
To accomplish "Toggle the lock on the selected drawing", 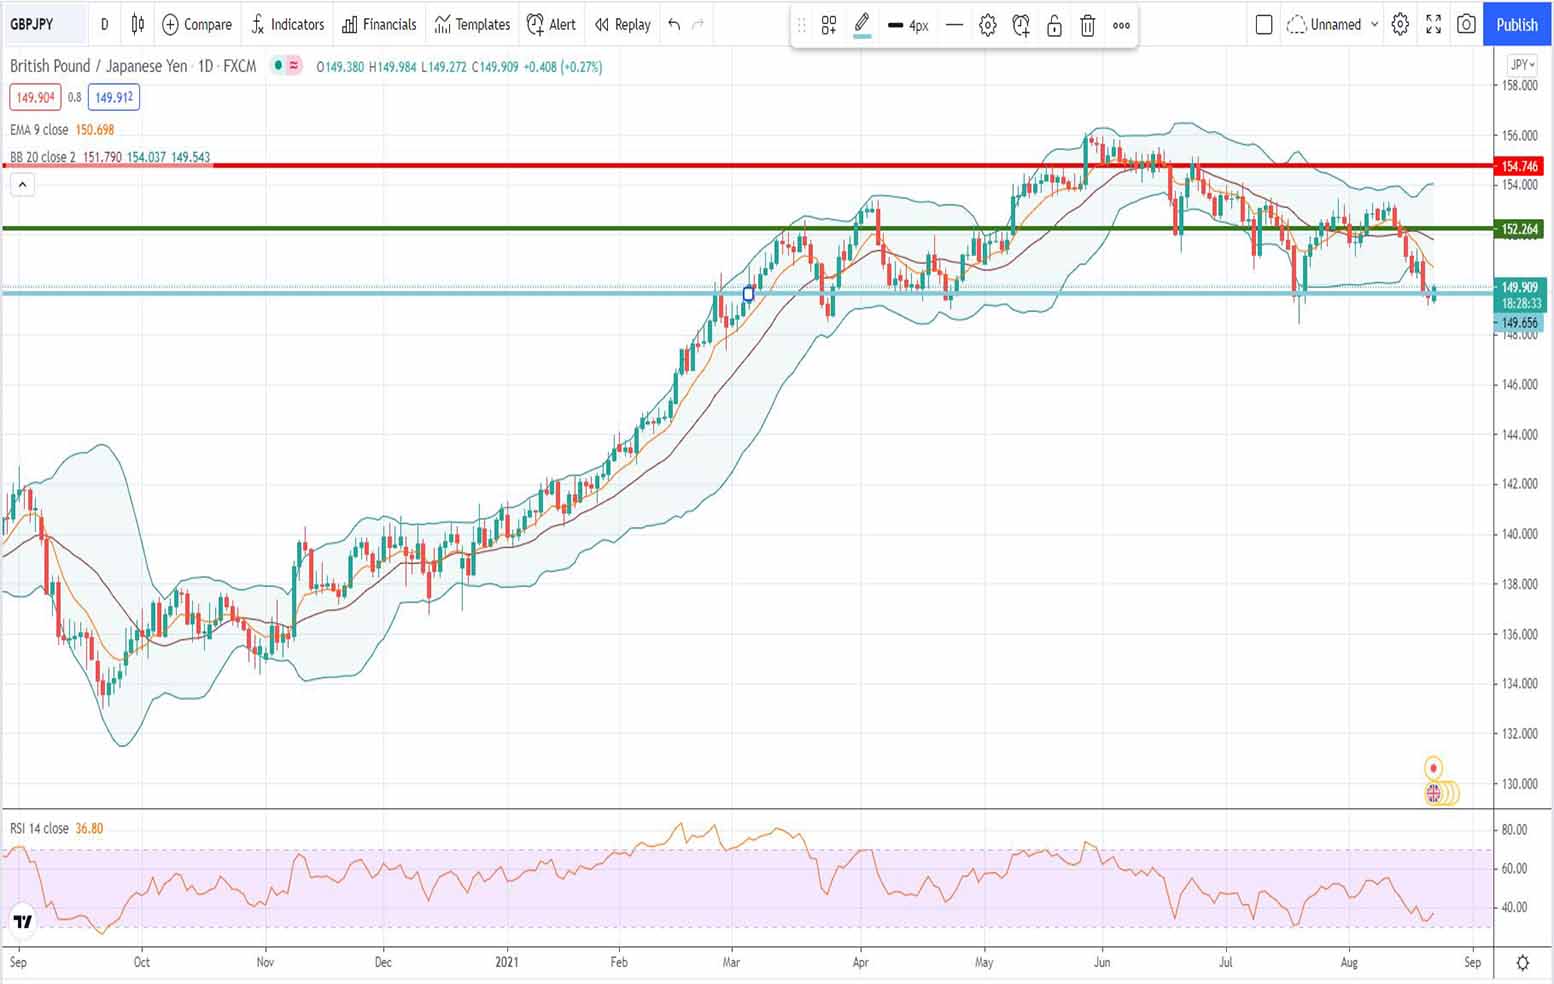I will click(x=1054, y=26).
